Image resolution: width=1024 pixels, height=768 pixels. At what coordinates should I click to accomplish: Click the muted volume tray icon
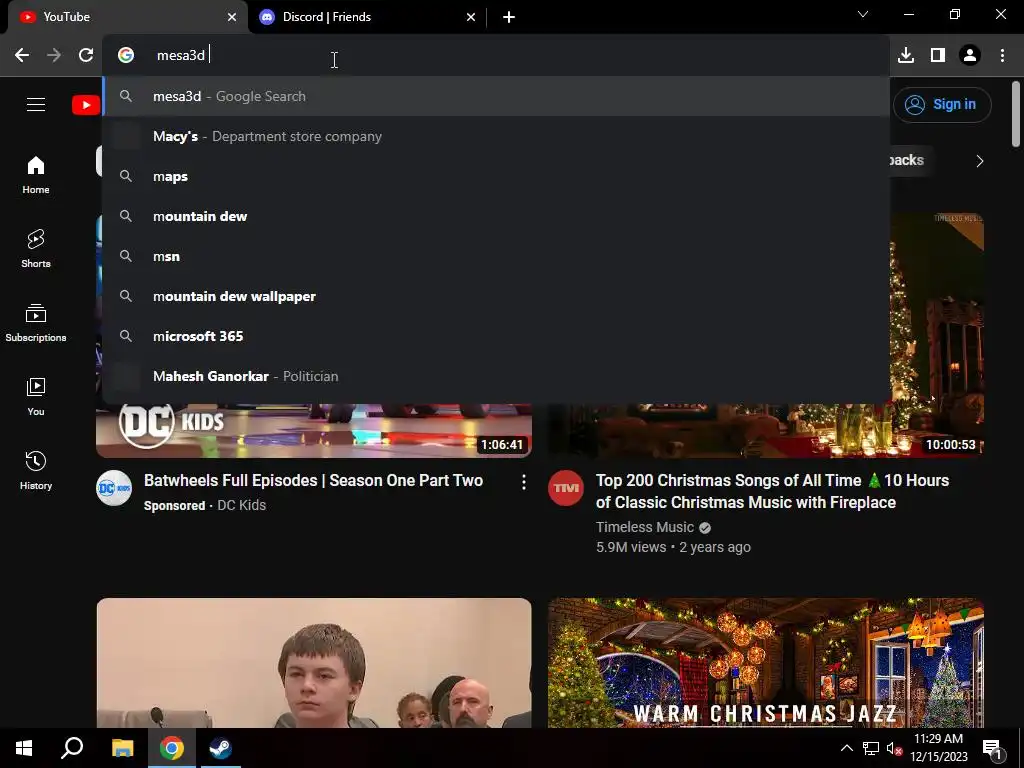point(894,748)
